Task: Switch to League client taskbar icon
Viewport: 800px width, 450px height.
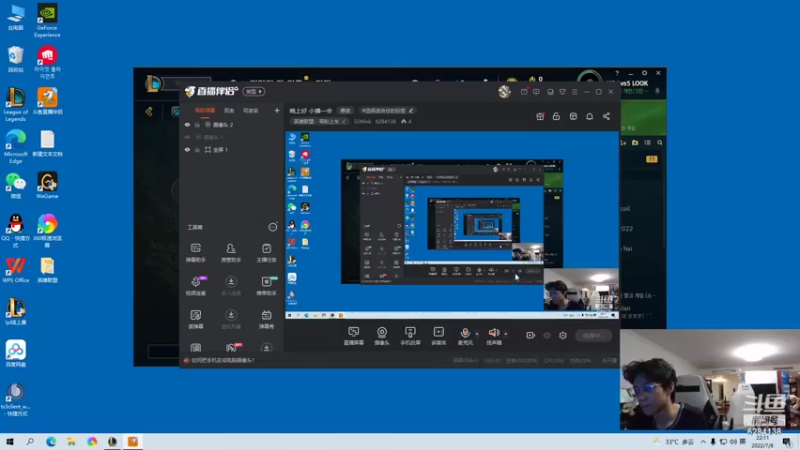Action: [112, 441]
